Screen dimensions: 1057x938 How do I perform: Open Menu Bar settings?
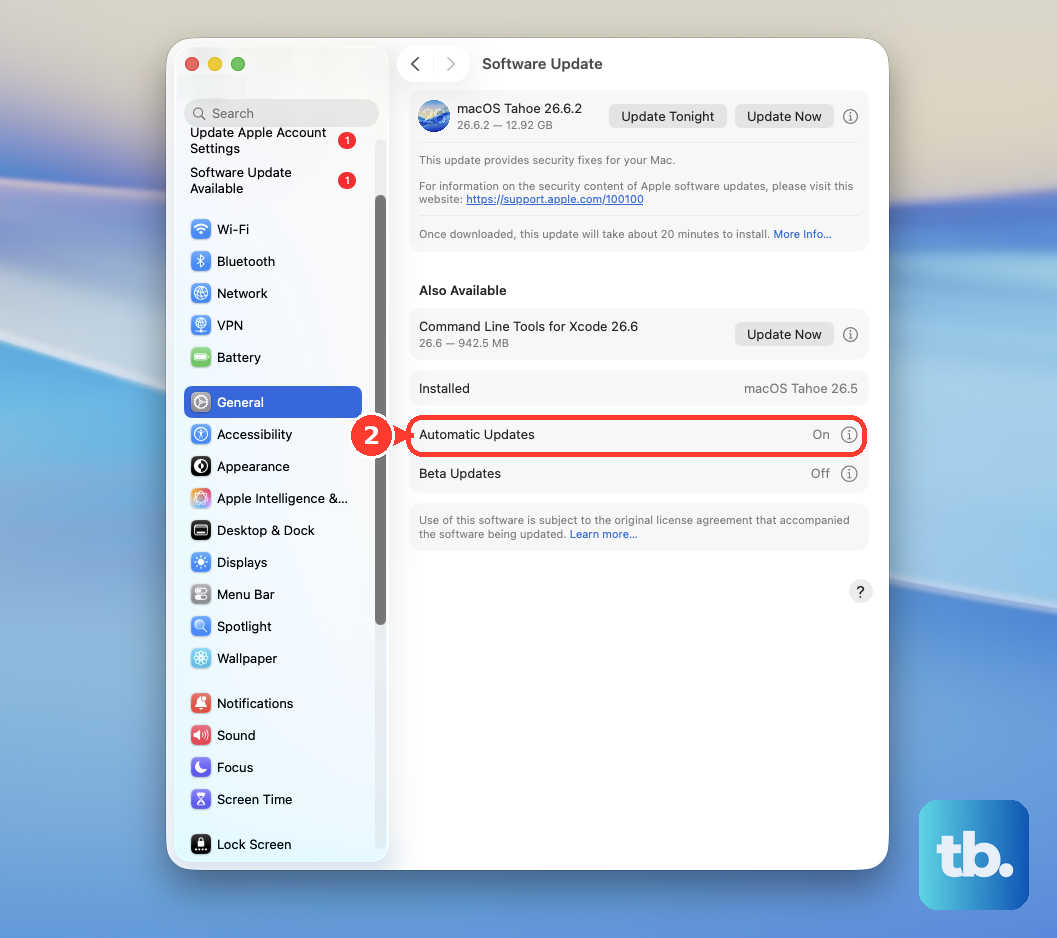(272, 594)
